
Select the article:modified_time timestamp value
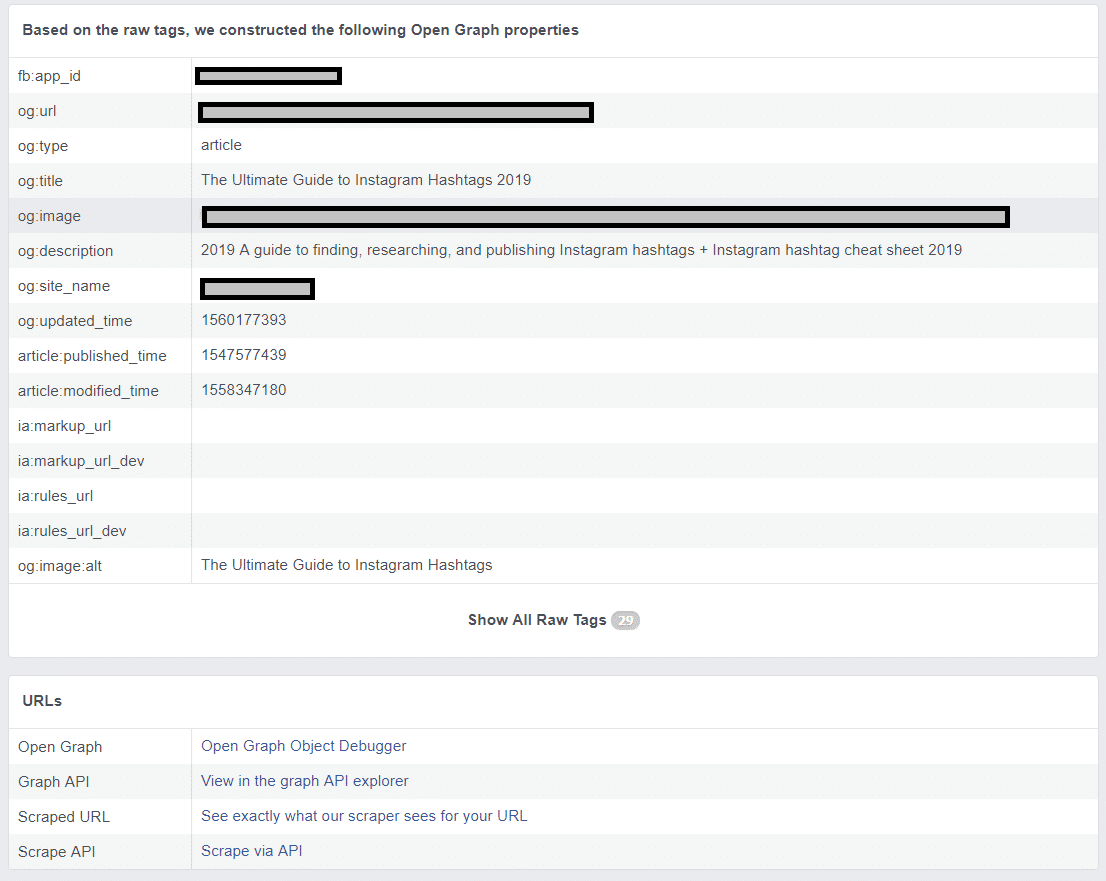click(x=243, y=390)
